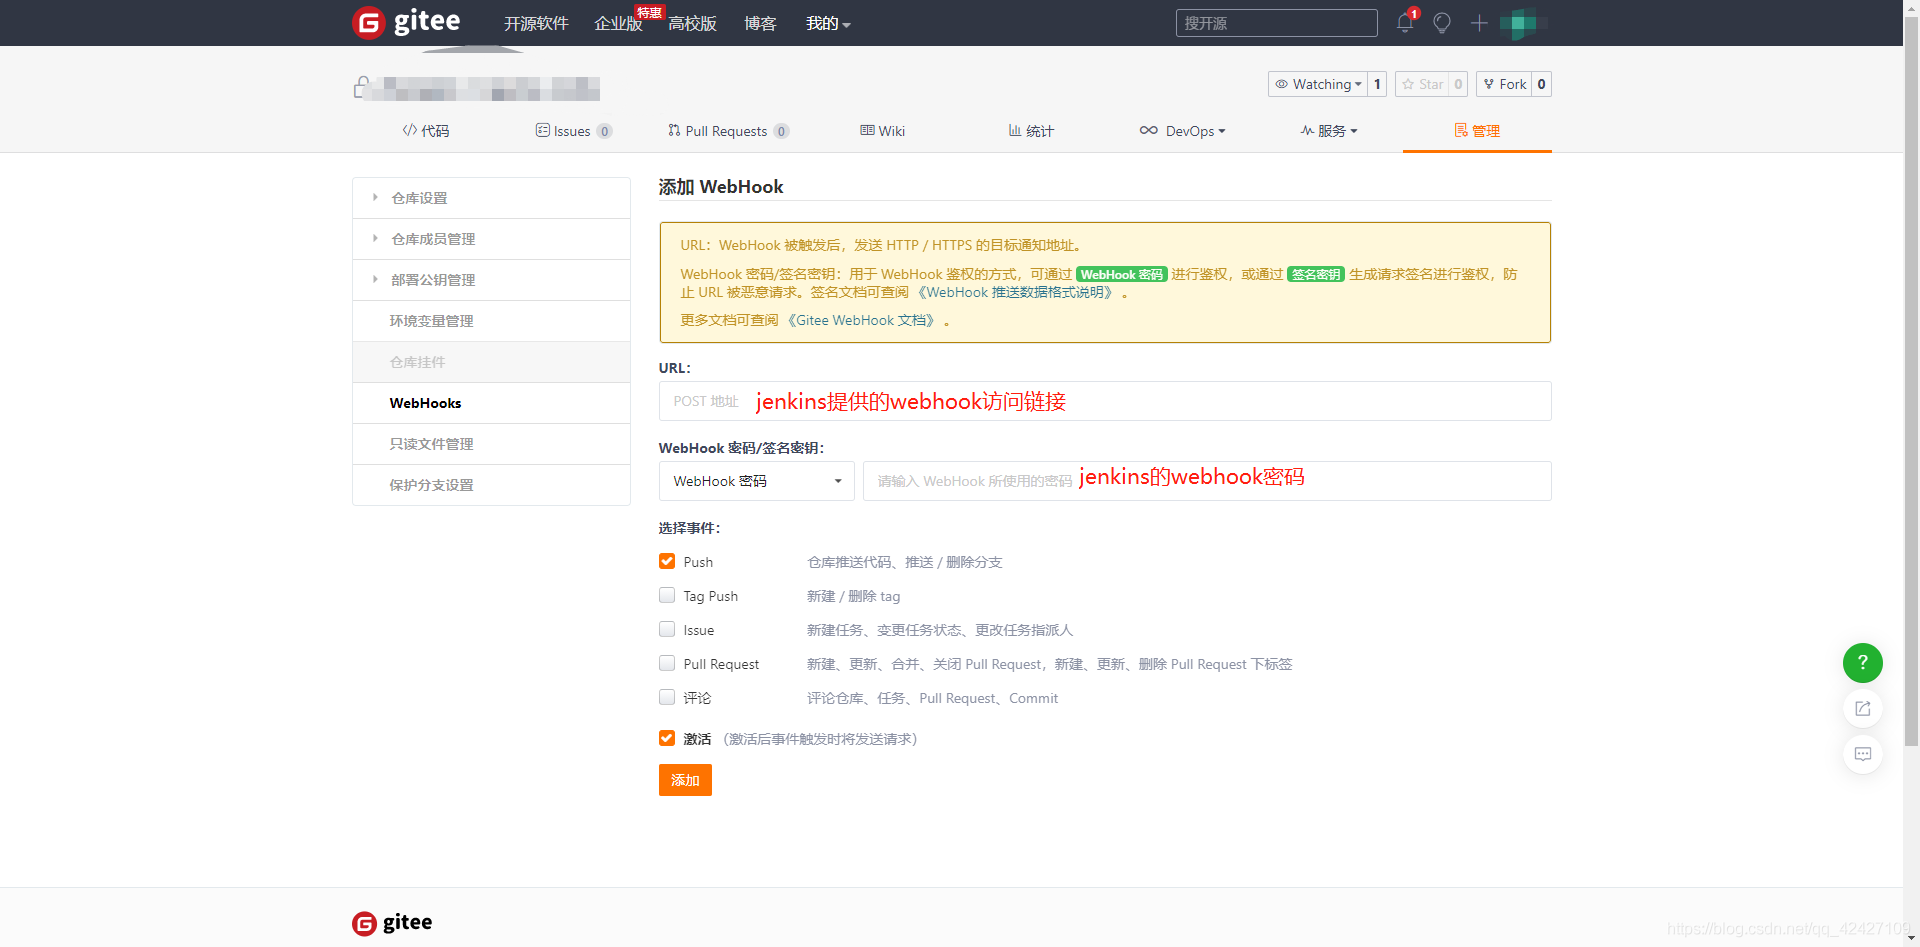Open the user avatar menu
The image size is (1920, 947).
(x=1523, y=23)
